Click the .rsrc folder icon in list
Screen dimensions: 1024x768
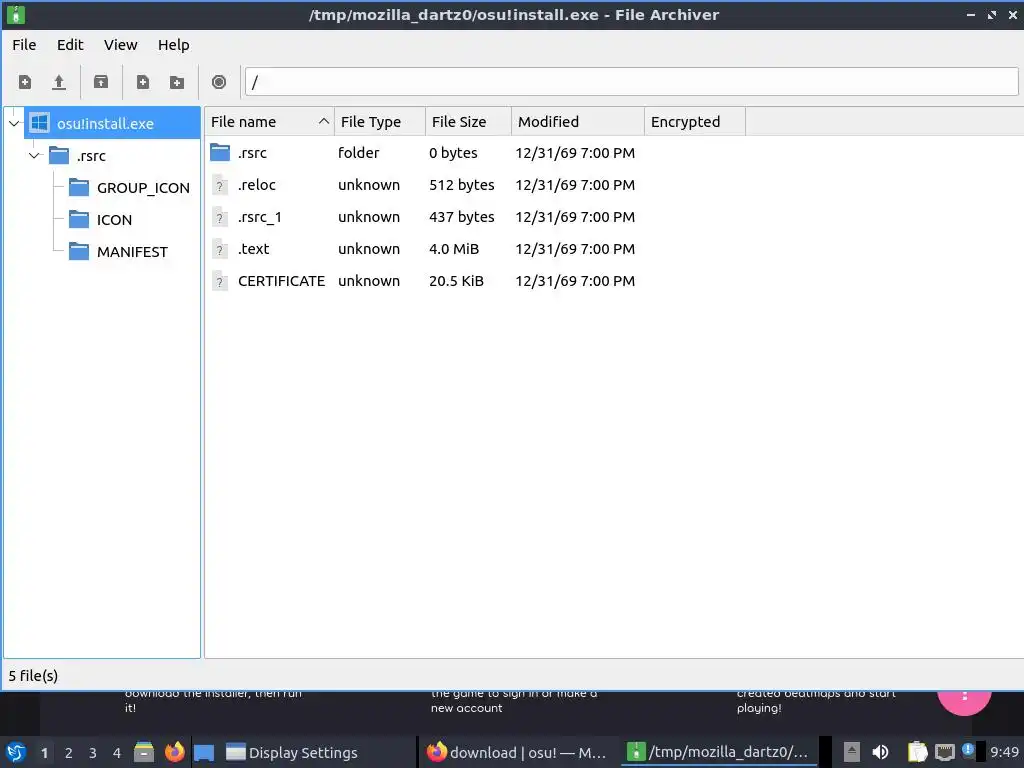coord(220,153)
